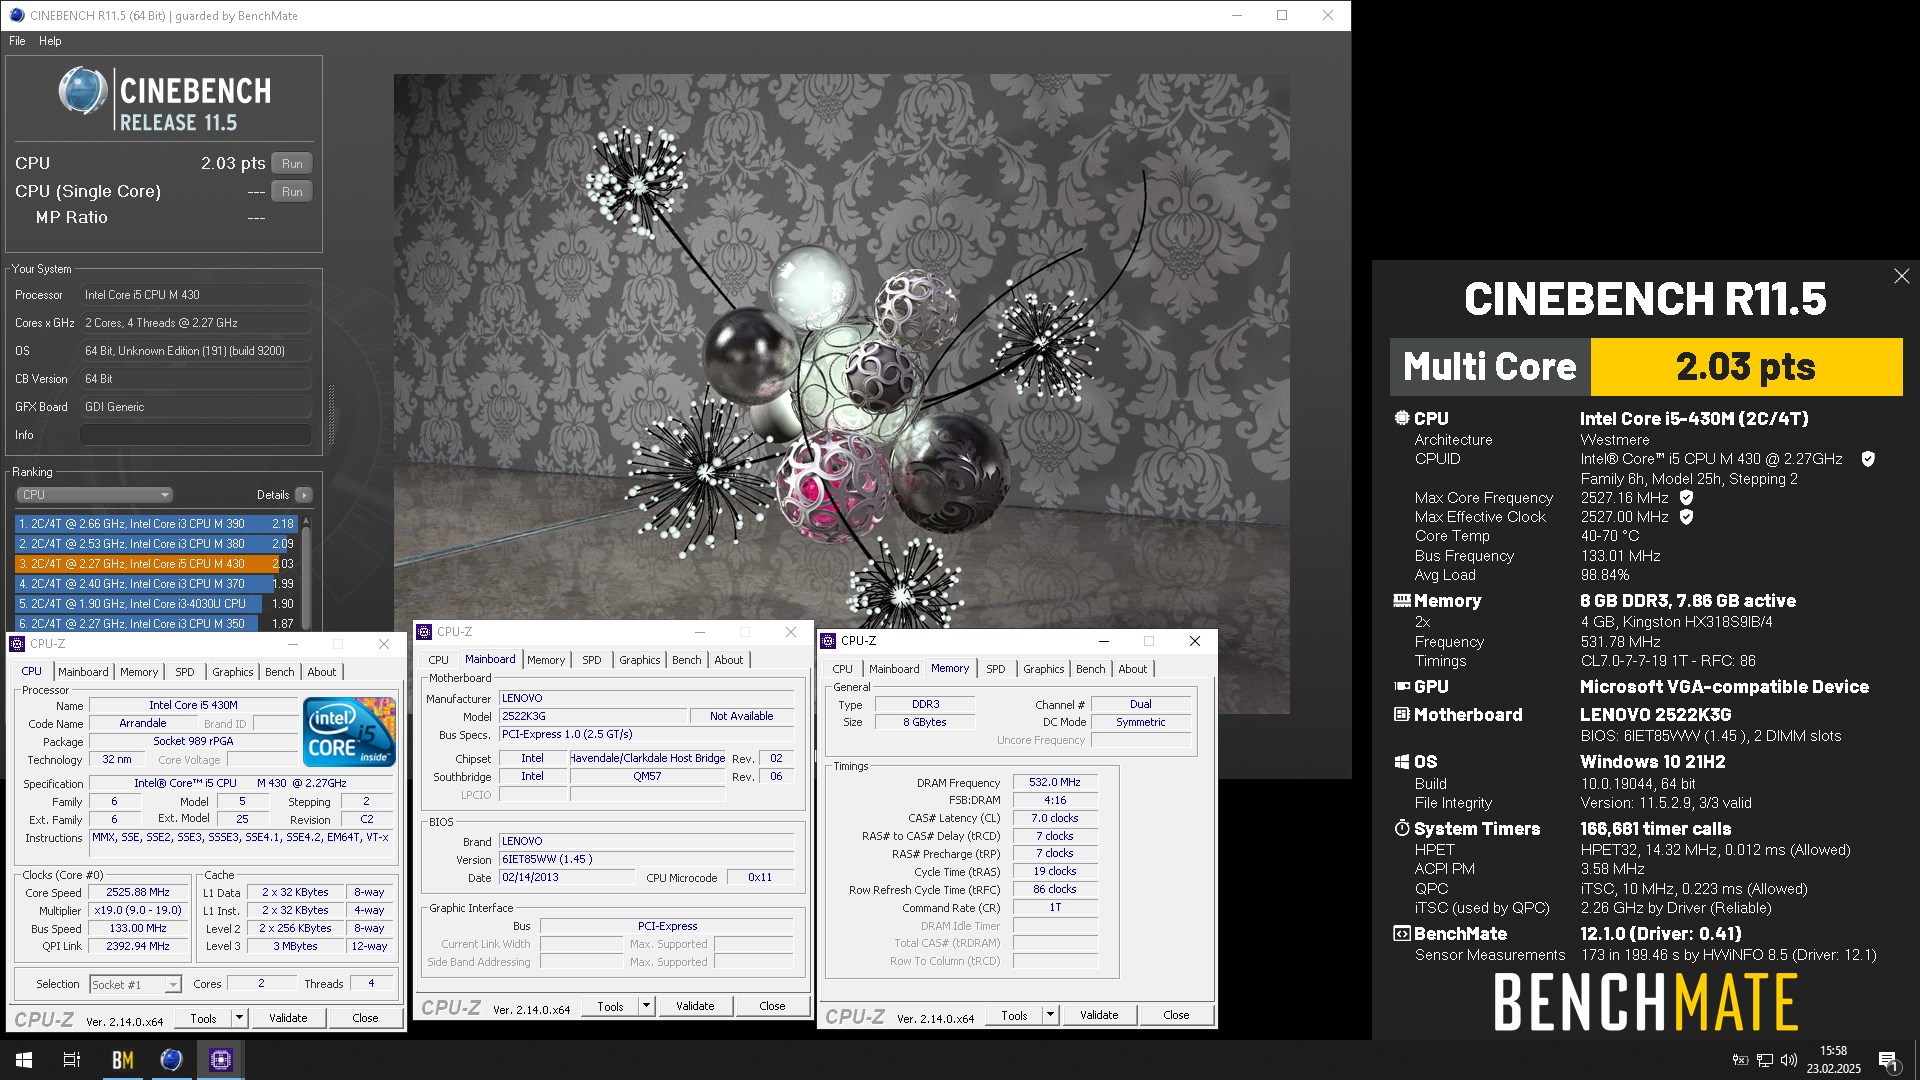
Task: Open Graphics tab in middle CPU-Z window
Action: click(x=640, y=660)
